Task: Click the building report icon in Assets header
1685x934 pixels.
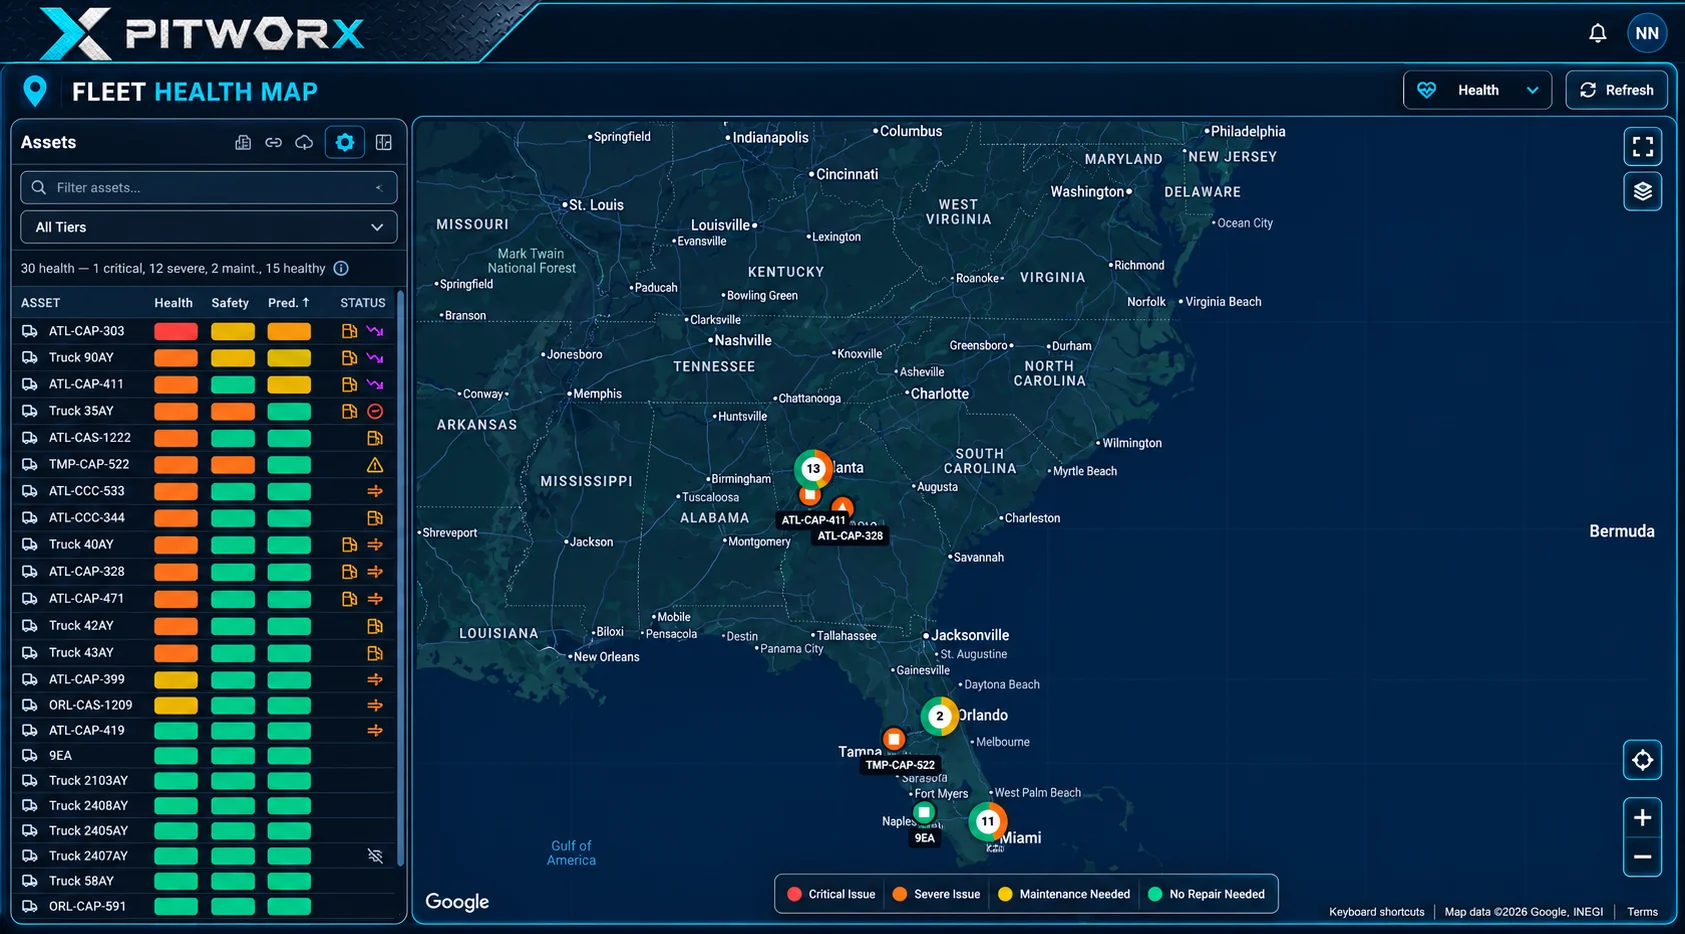Action: pos(243,143)
